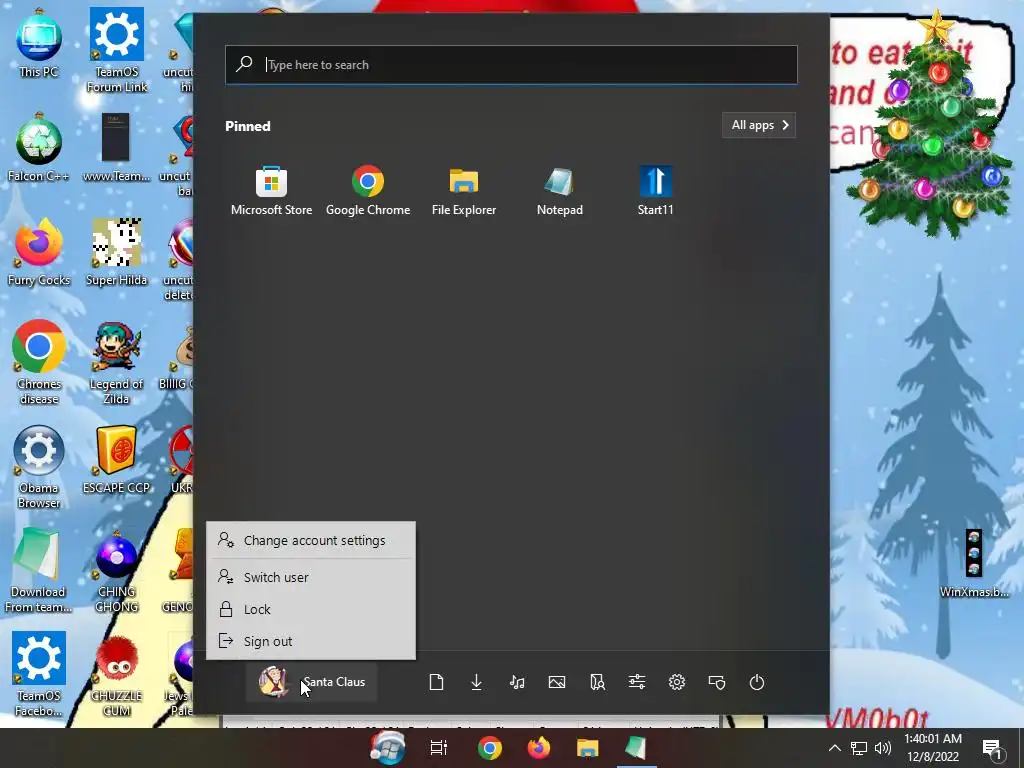
Task: Open File Explorer from the taskbar
Action: (587, 748)
